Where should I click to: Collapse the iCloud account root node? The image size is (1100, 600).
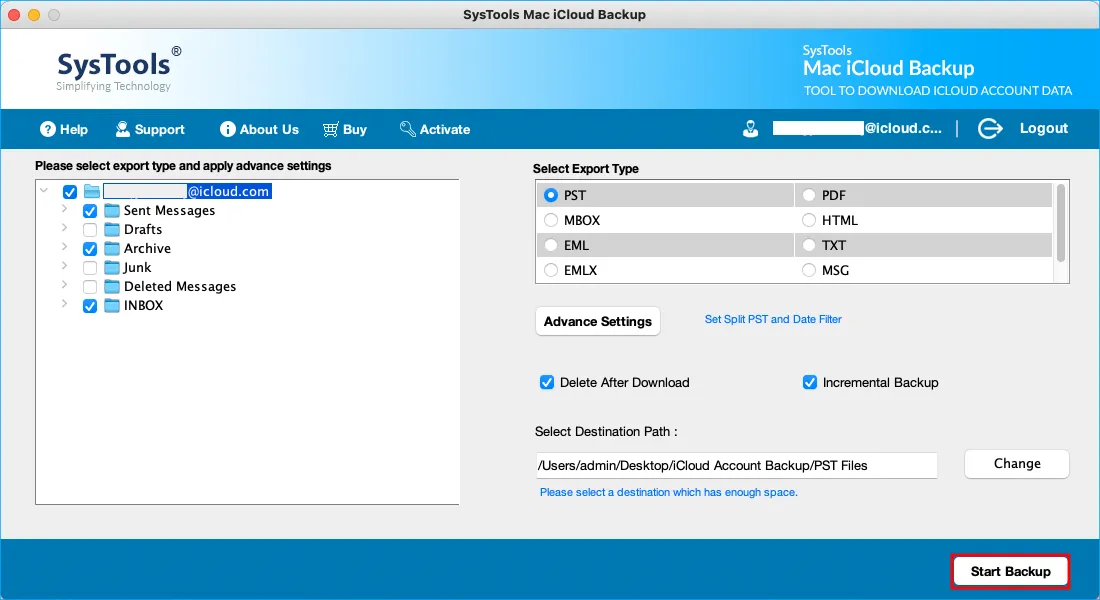44,191
